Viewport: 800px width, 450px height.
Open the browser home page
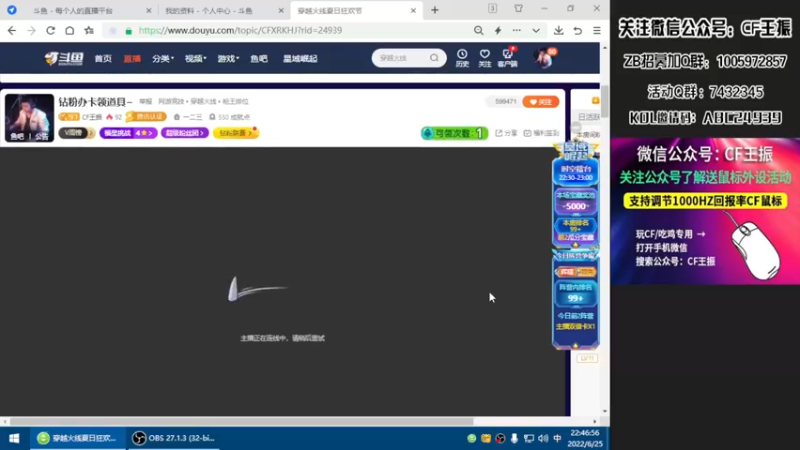pyautogui.click(x=69, y=31)
